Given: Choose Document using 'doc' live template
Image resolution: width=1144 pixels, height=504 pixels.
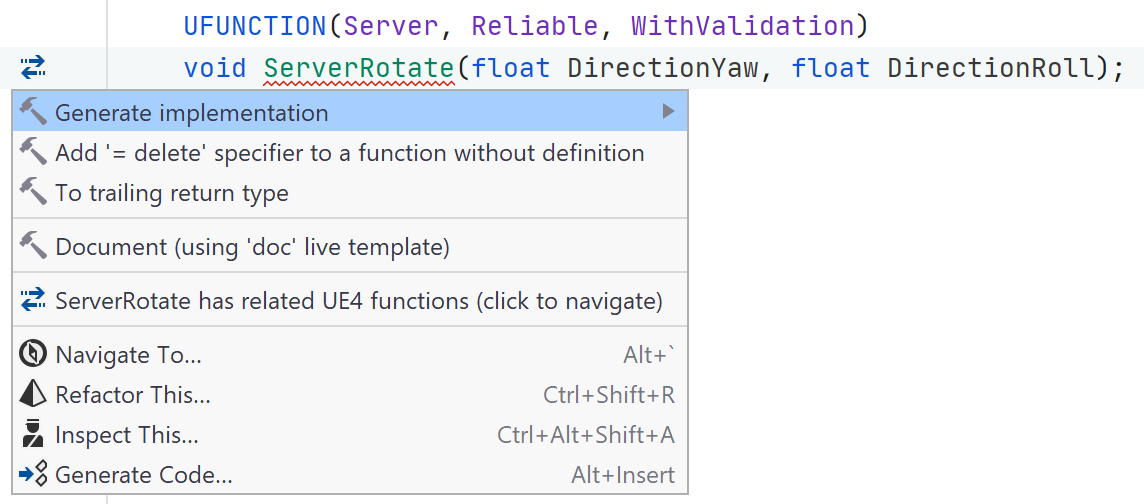Looking at the screenshot, I should tap(252, 246).
